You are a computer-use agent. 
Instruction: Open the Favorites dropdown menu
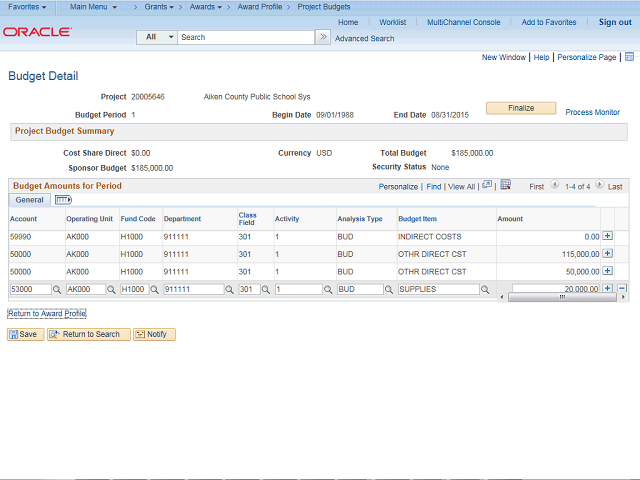(x=28, y=7)
